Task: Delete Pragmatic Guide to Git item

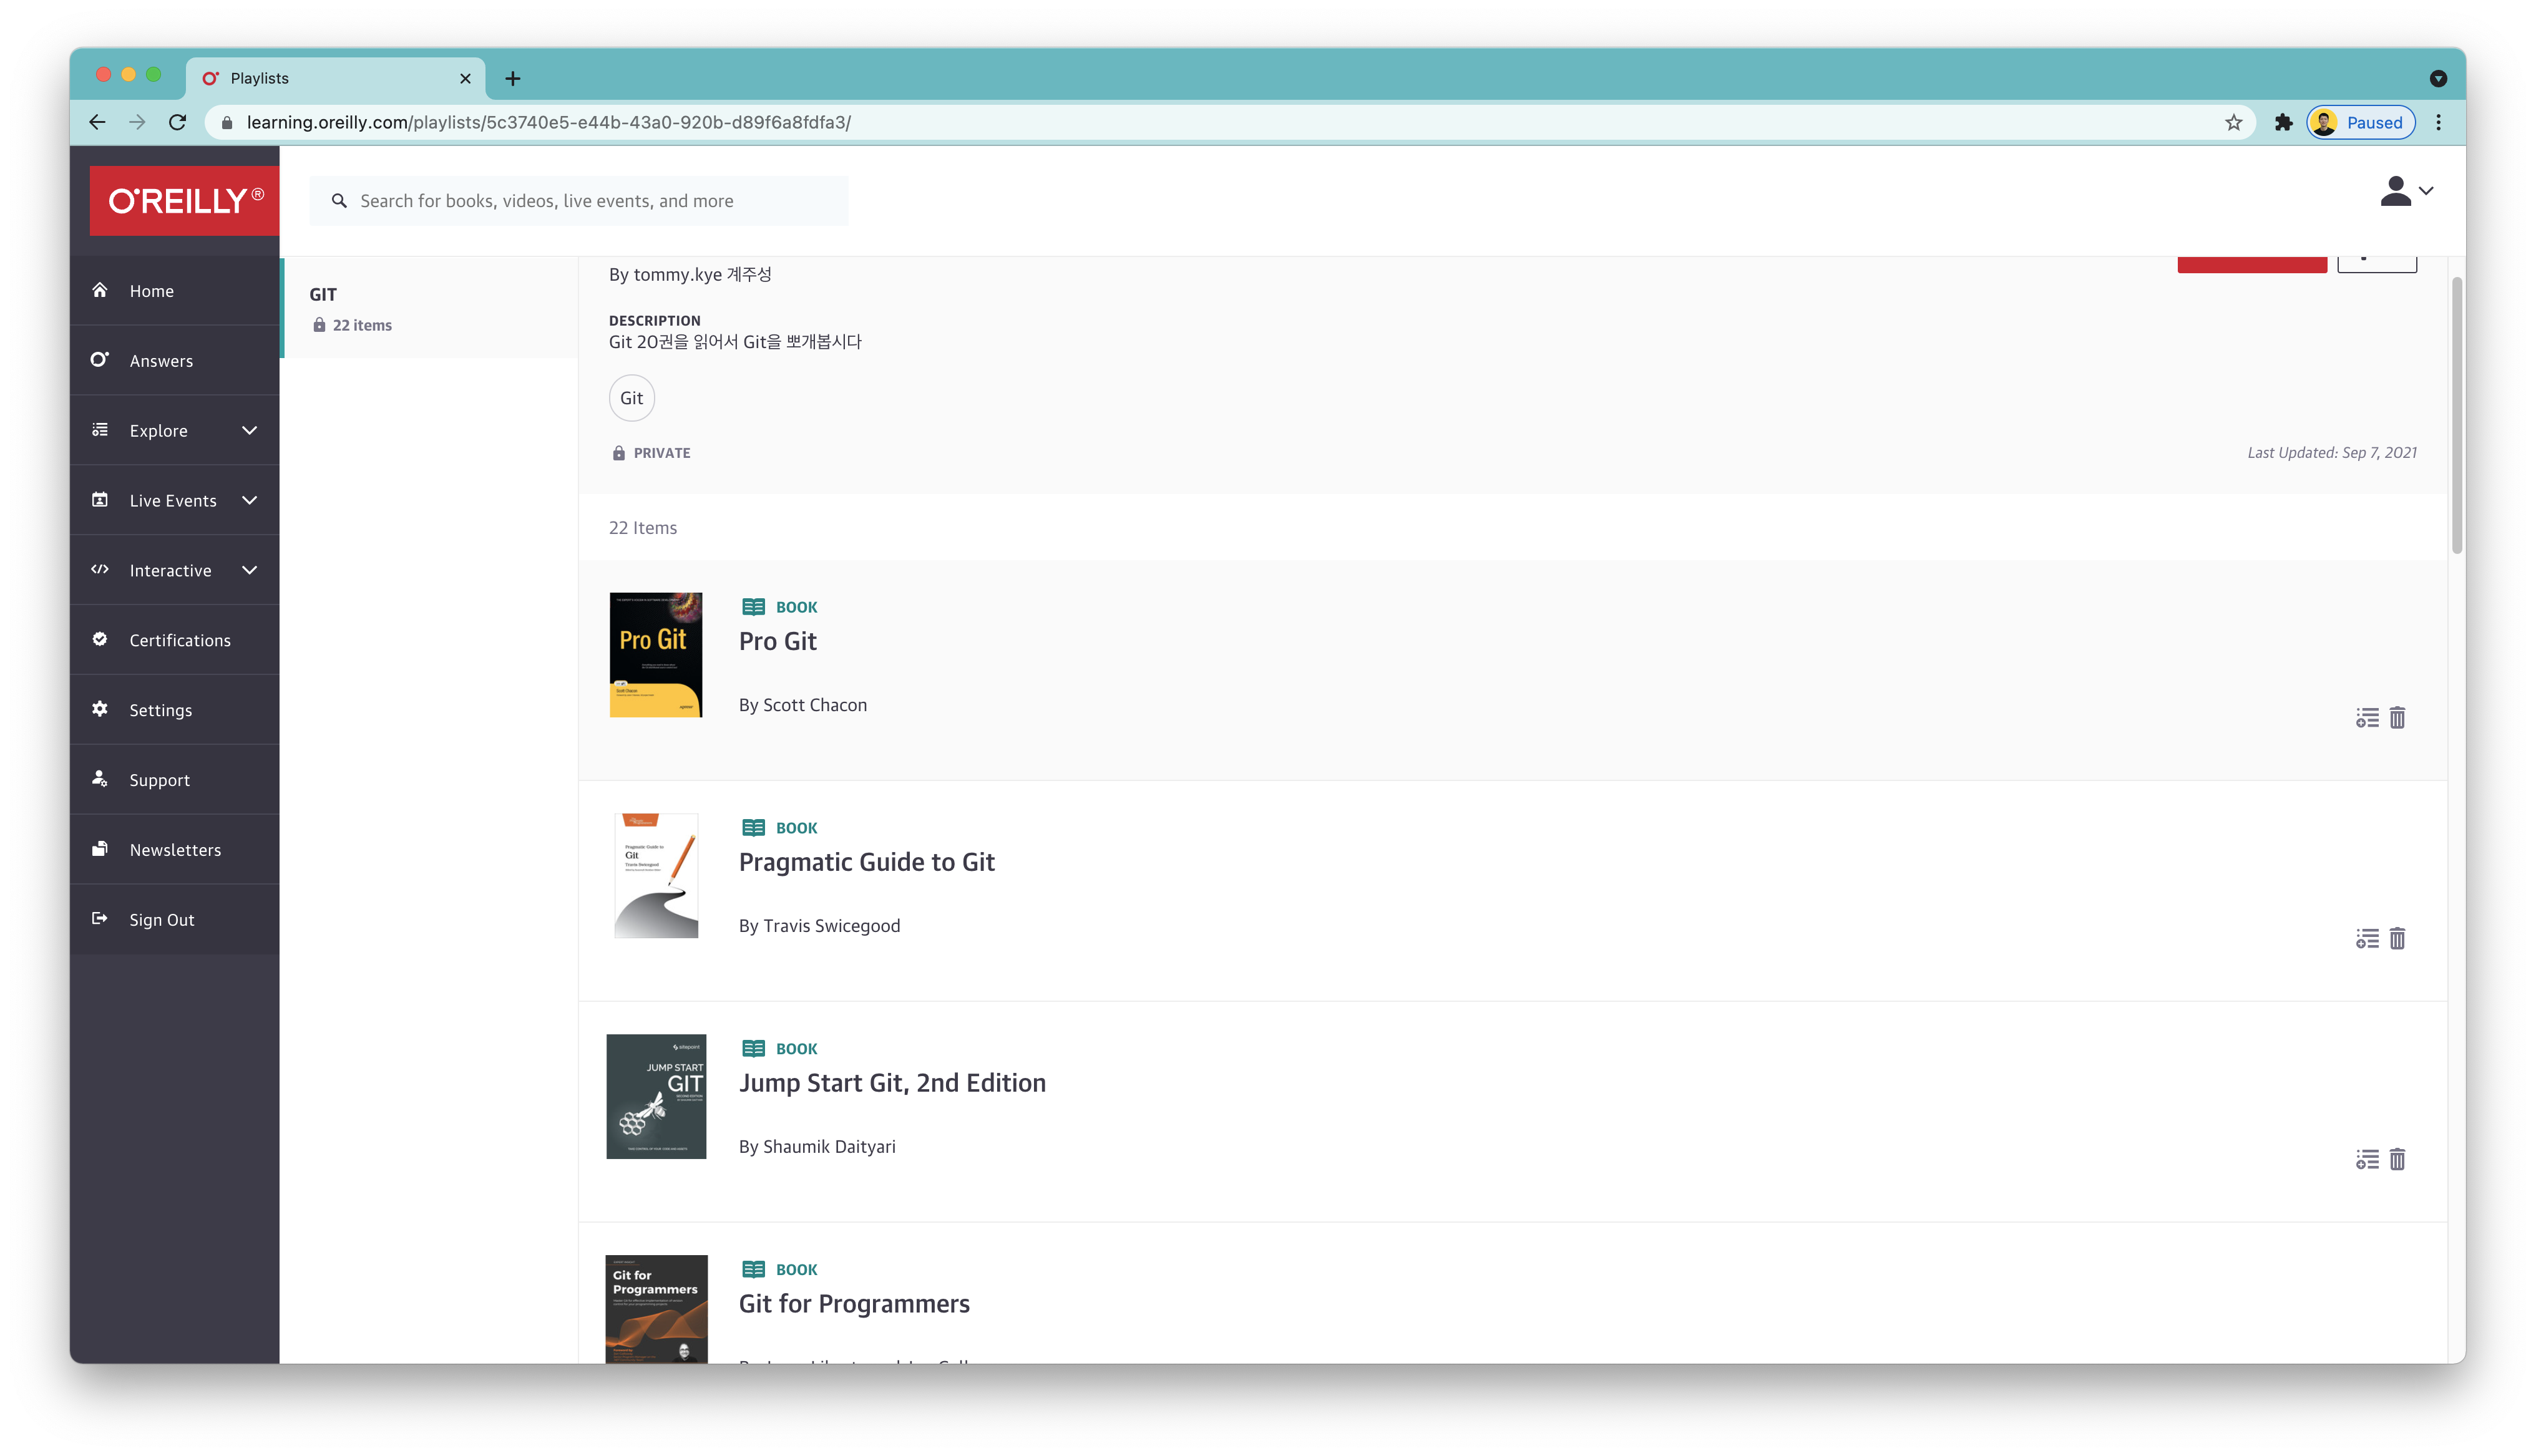Action: click(x=2398, y=939)
